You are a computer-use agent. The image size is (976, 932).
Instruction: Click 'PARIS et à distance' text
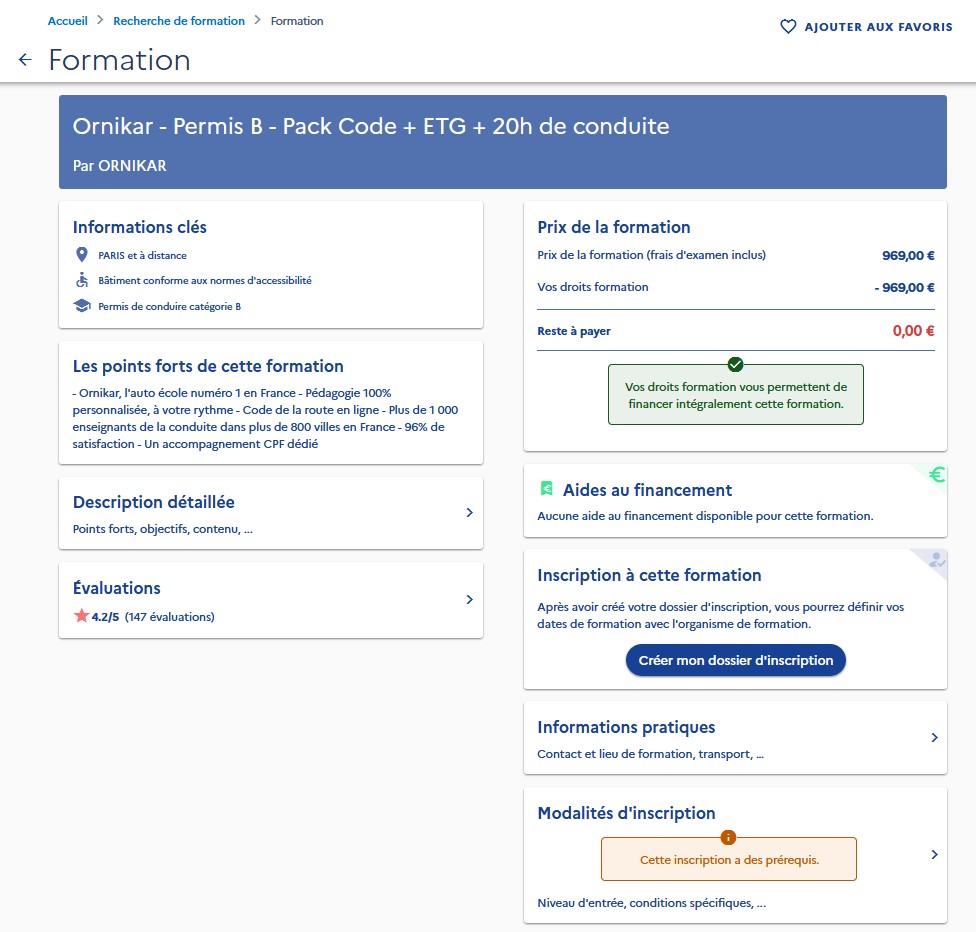point(143,255)
